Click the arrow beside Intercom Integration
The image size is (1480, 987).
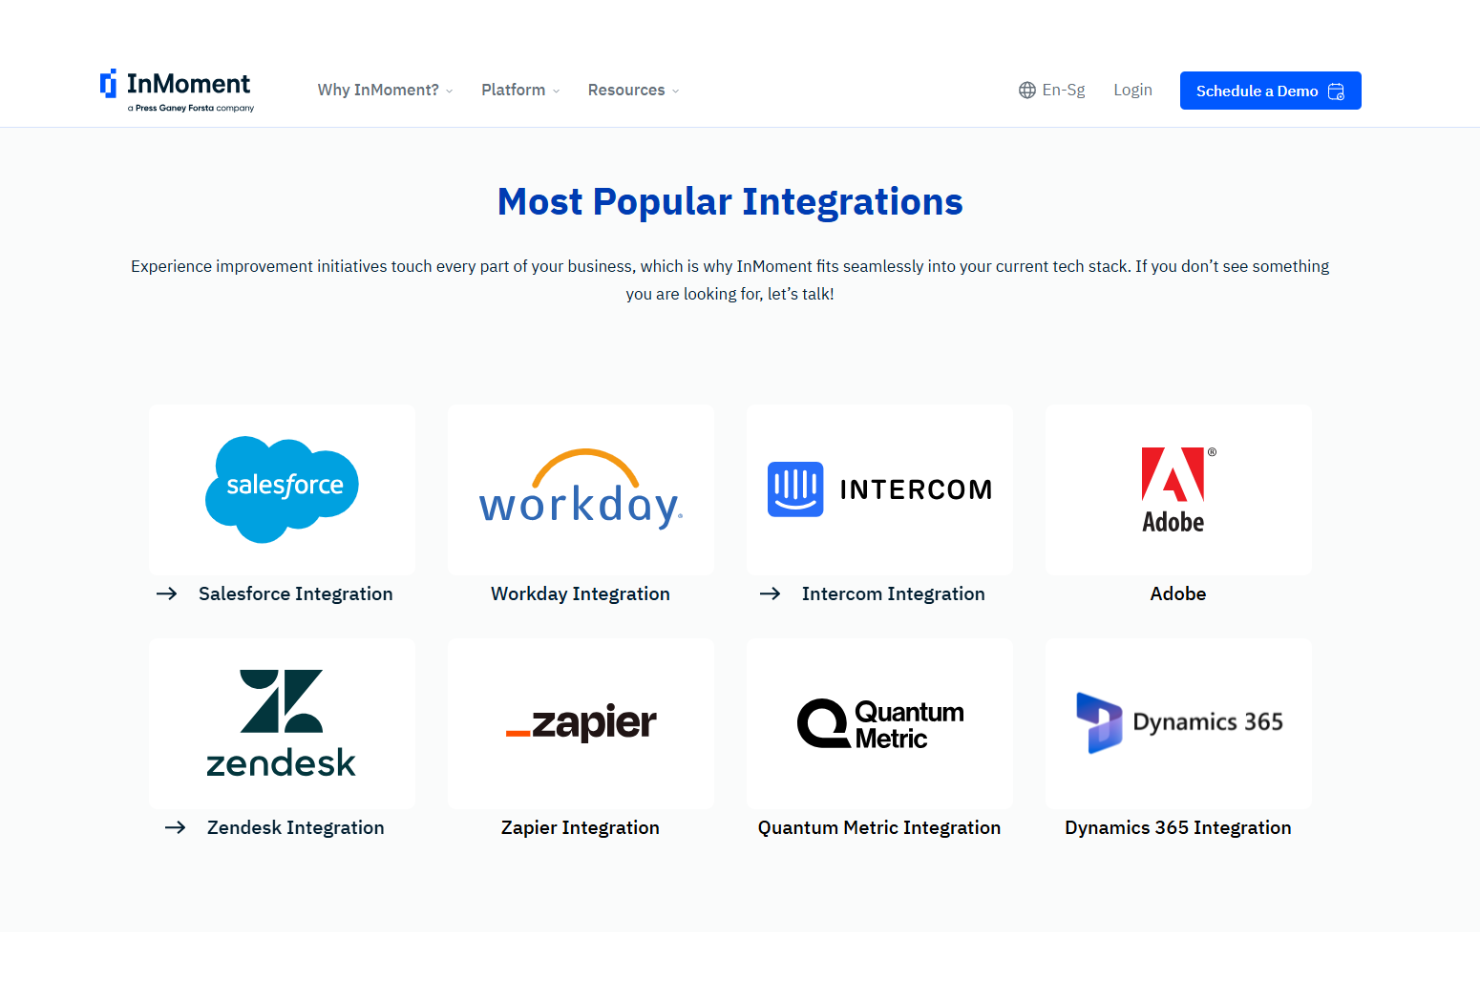tap(770, 594)
